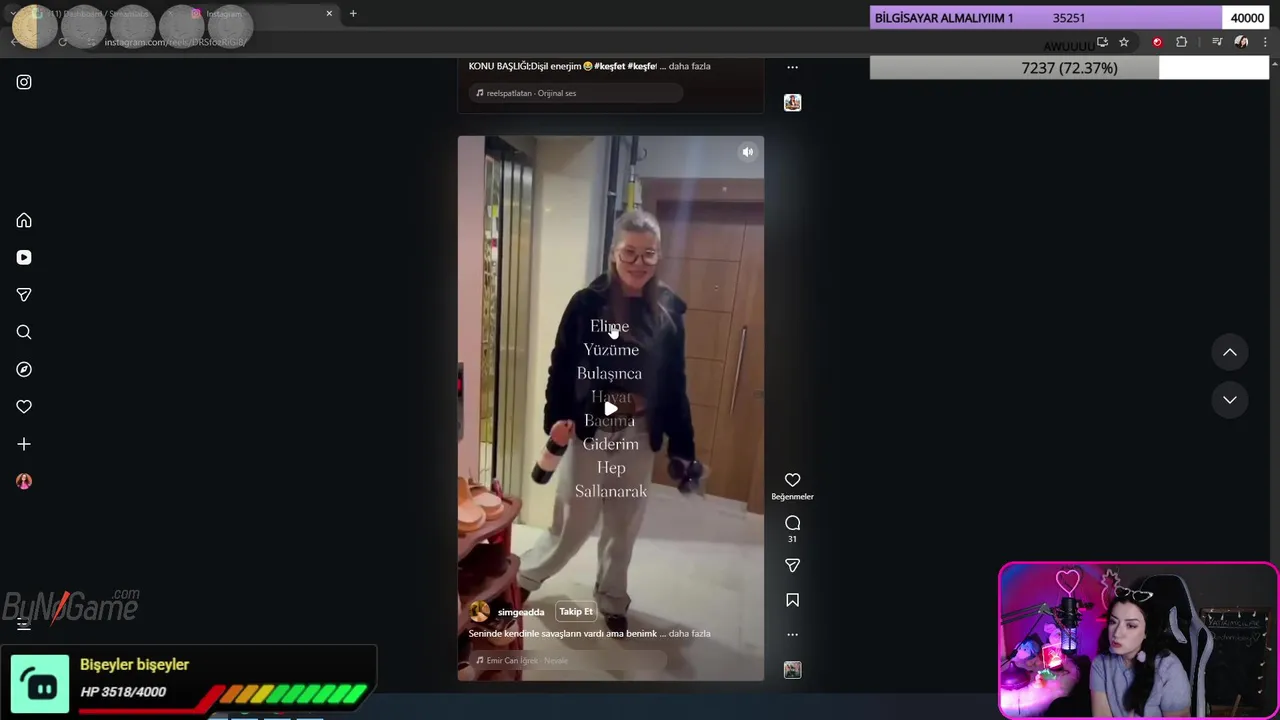Open more options for the simgeadda reel
The width and height of the screenshot is (1280, 720).
pos(792,634)
